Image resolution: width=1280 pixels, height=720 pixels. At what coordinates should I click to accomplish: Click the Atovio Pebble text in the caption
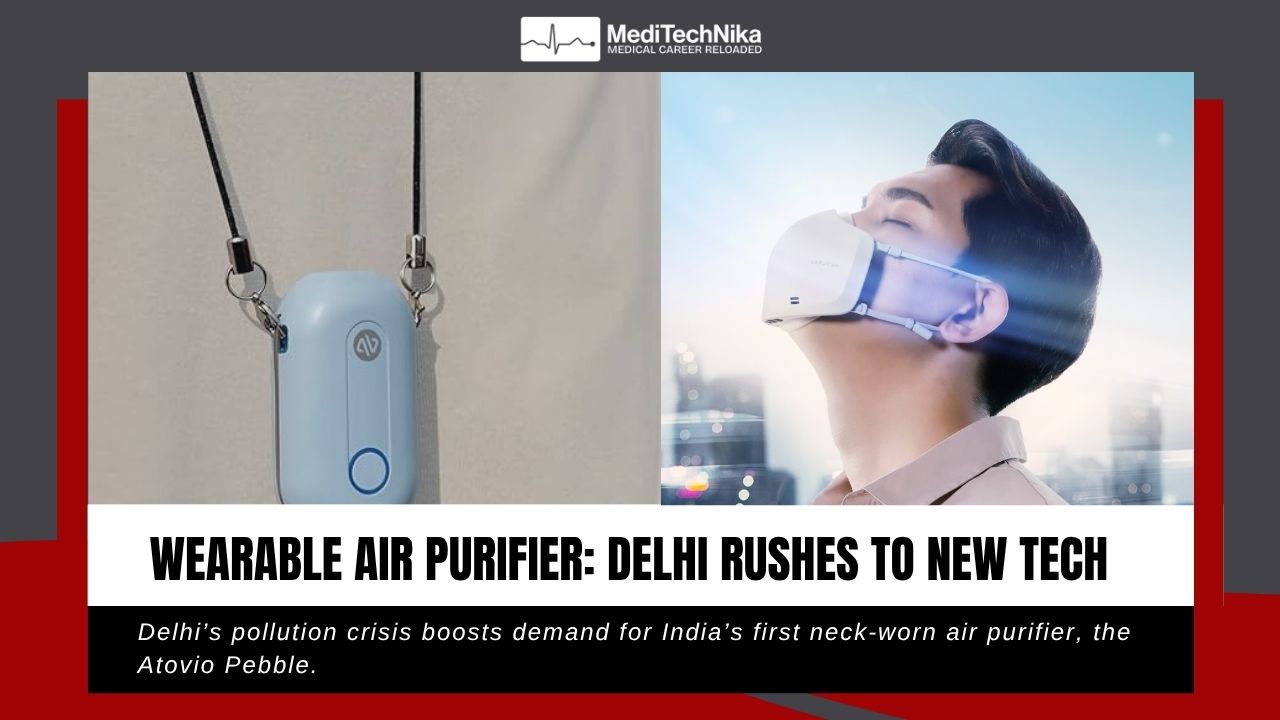coord(227,665)
